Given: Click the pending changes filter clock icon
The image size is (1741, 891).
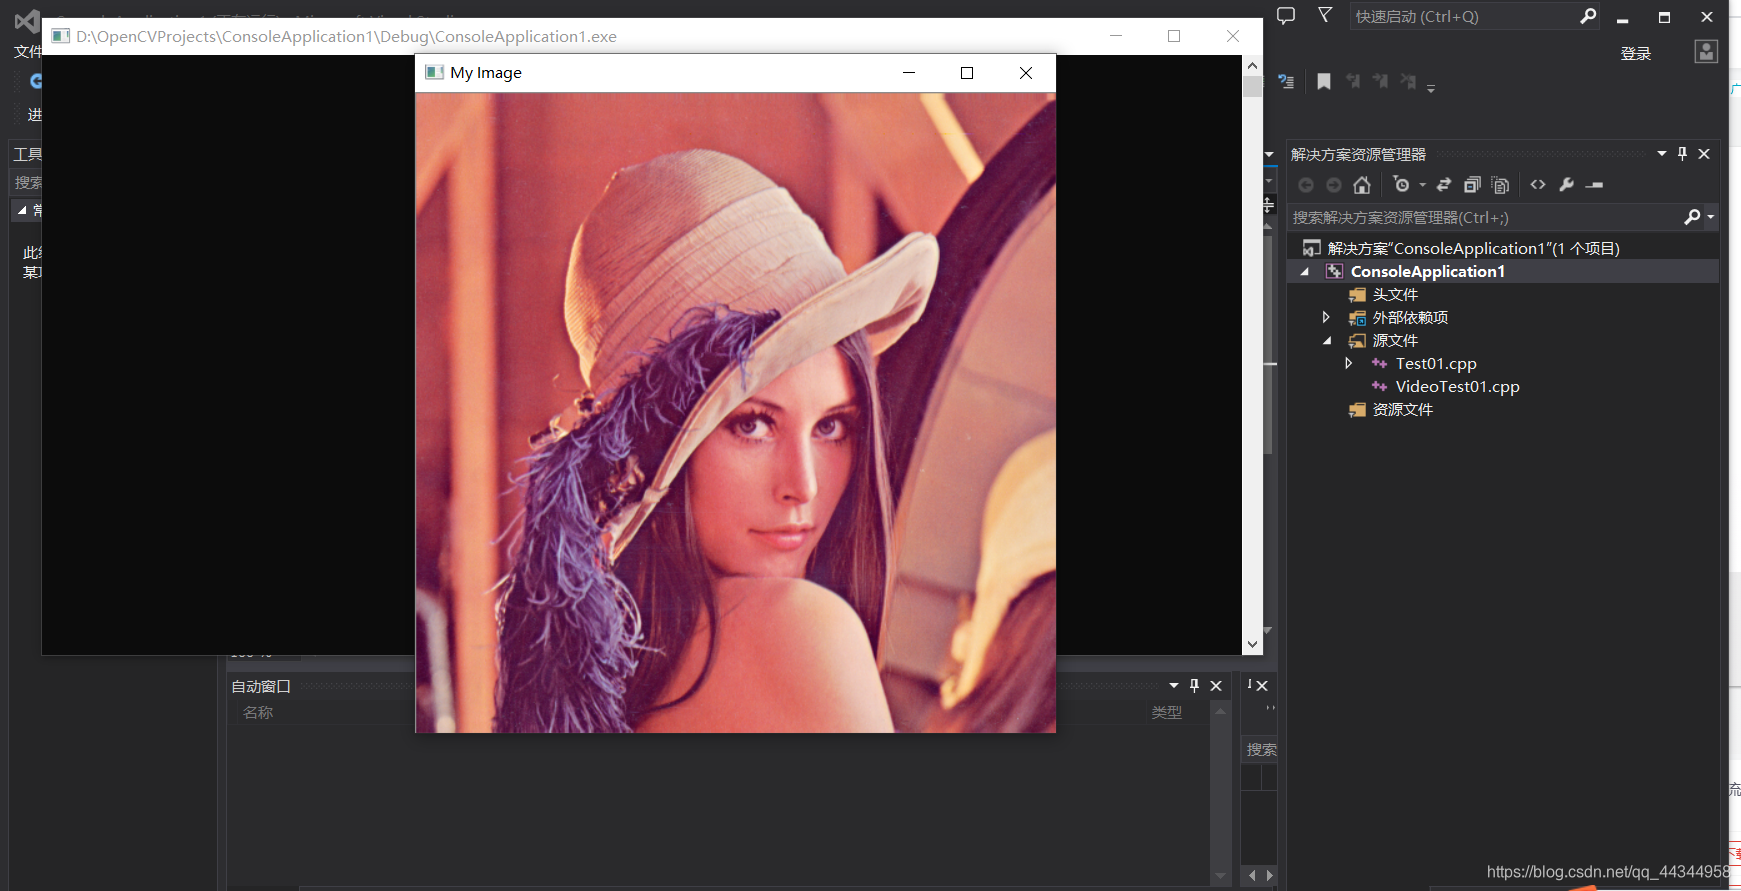Looking at the screenshot, I should point(1401,185).
